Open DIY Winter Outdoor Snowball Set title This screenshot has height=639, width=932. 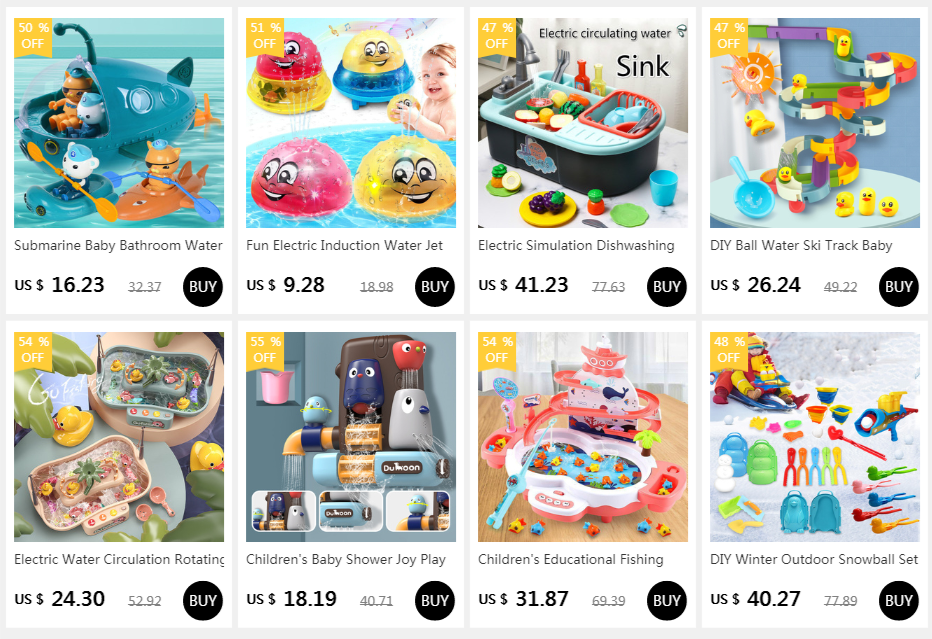point(814,559)
